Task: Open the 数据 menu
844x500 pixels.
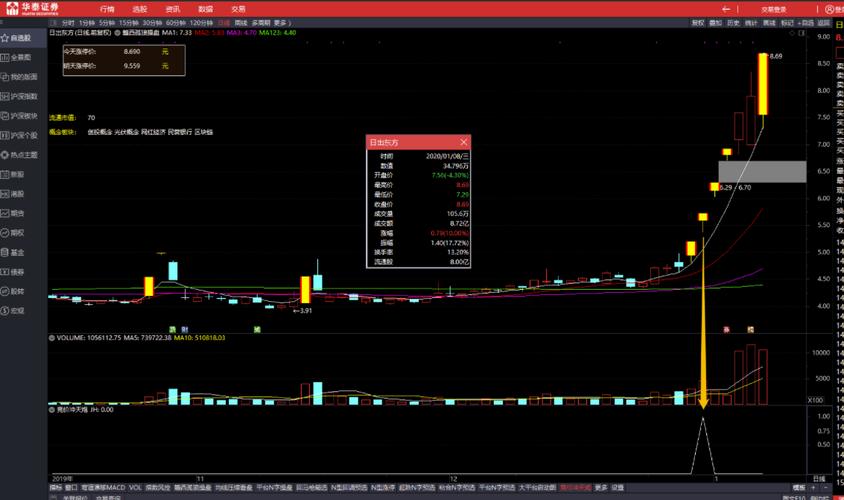Action: pyautogui.click(x=206, y=9)
